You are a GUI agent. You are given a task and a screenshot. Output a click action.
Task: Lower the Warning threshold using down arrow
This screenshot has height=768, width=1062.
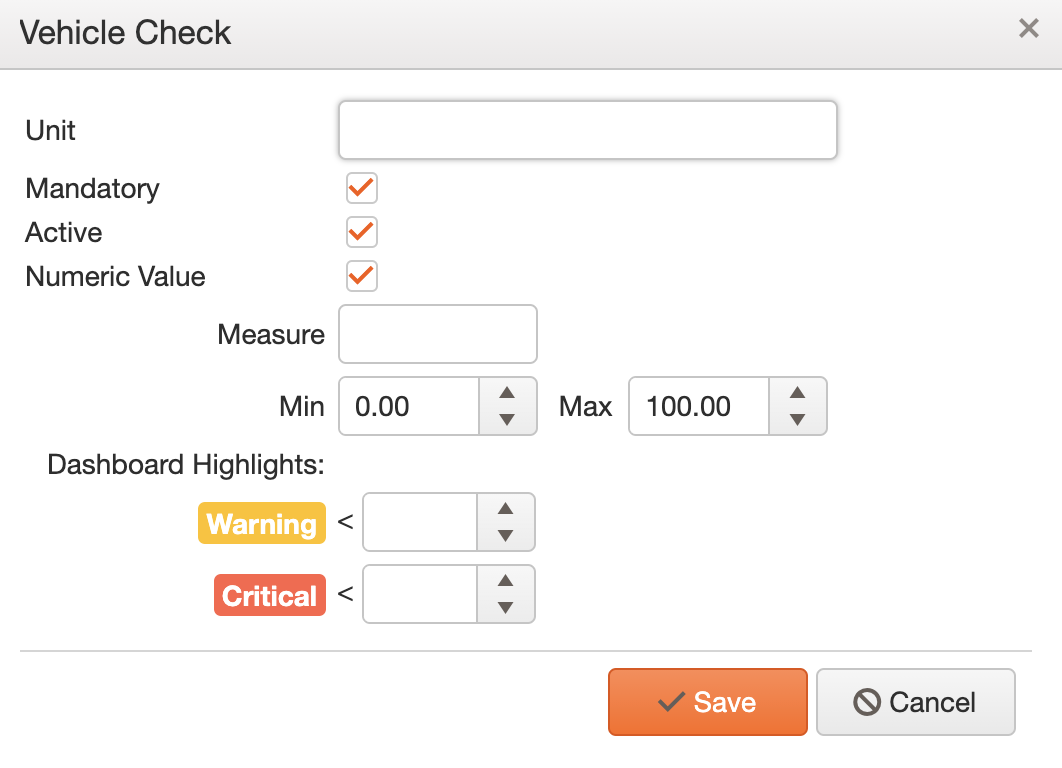[x=505, y=536]
